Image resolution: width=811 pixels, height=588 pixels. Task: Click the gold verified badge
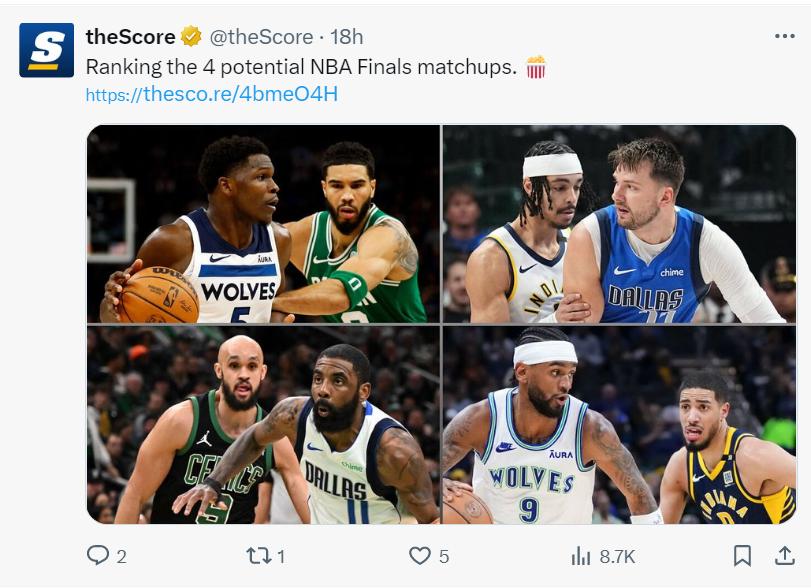(191, 37)
